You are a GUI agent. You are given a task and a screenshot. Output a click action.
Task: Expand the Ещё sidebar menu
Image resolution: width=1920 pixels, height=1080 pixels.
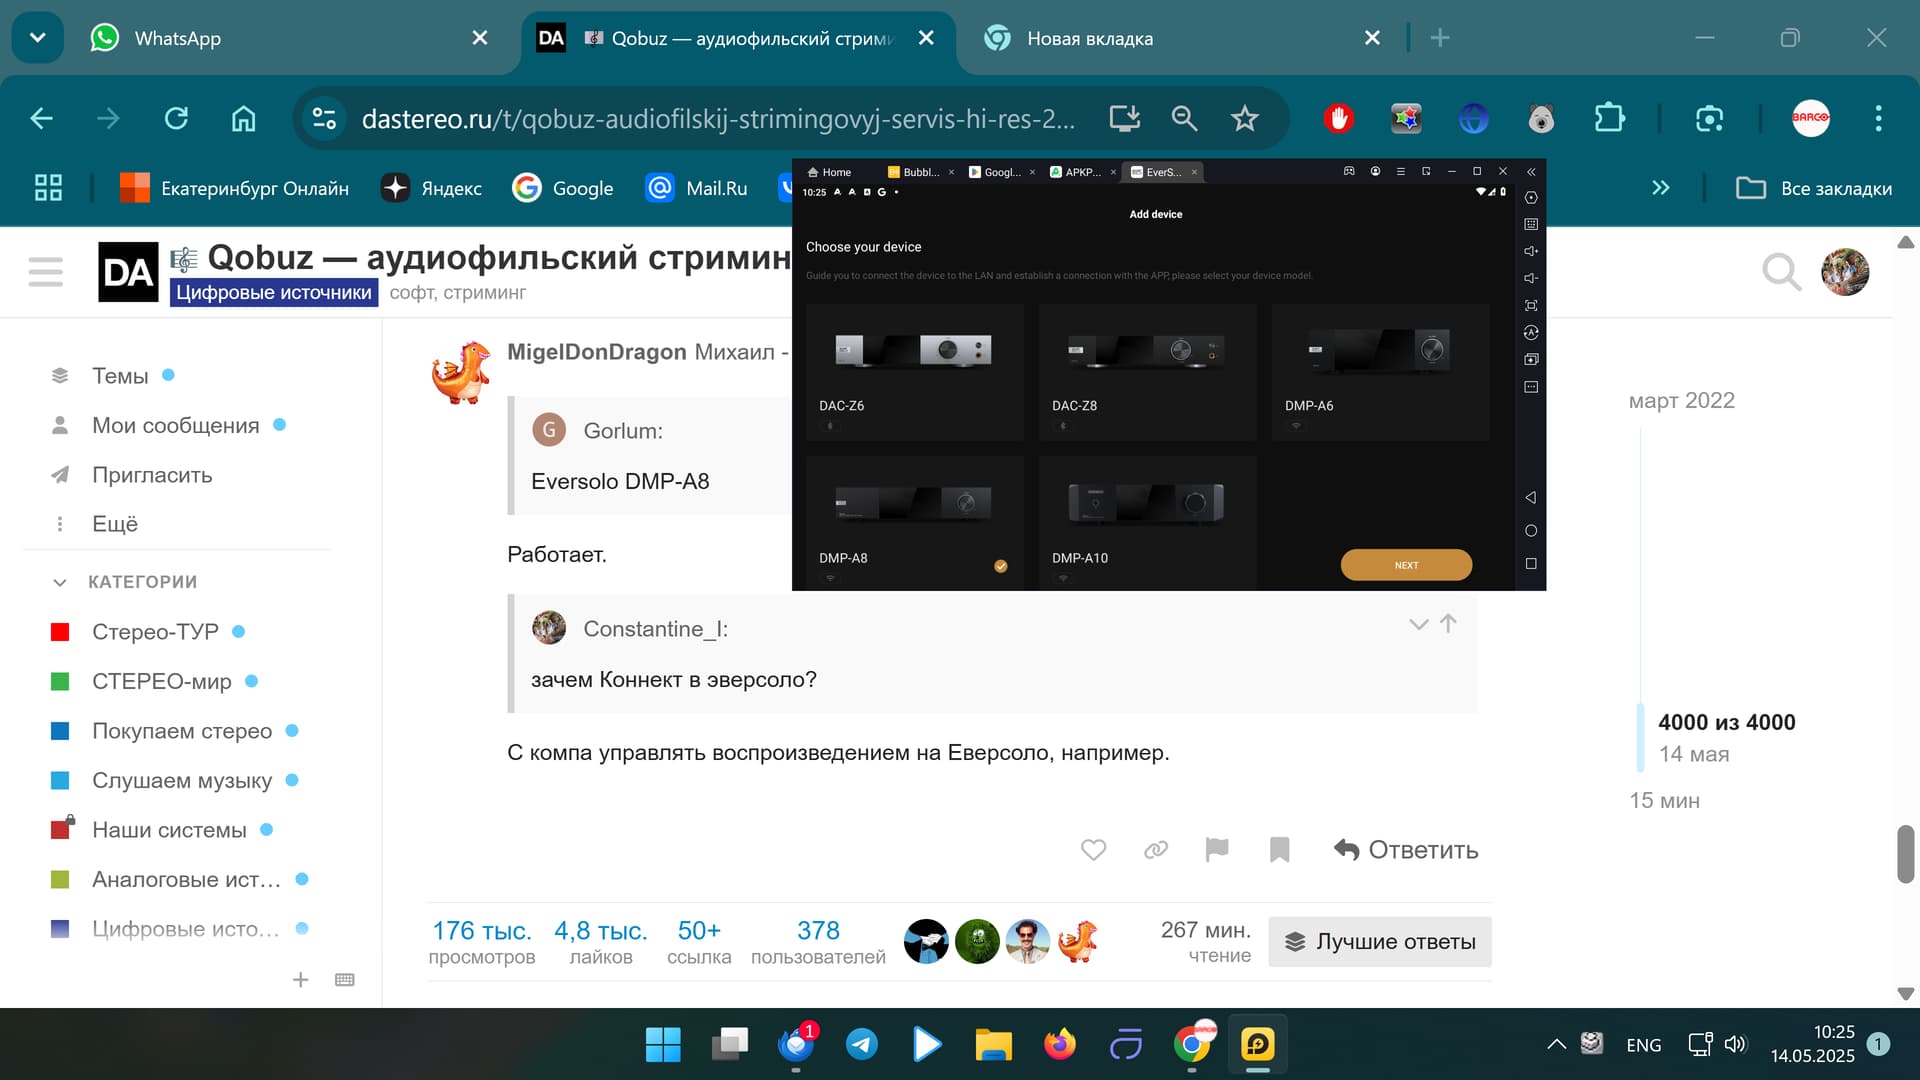[x=114, y=524]
